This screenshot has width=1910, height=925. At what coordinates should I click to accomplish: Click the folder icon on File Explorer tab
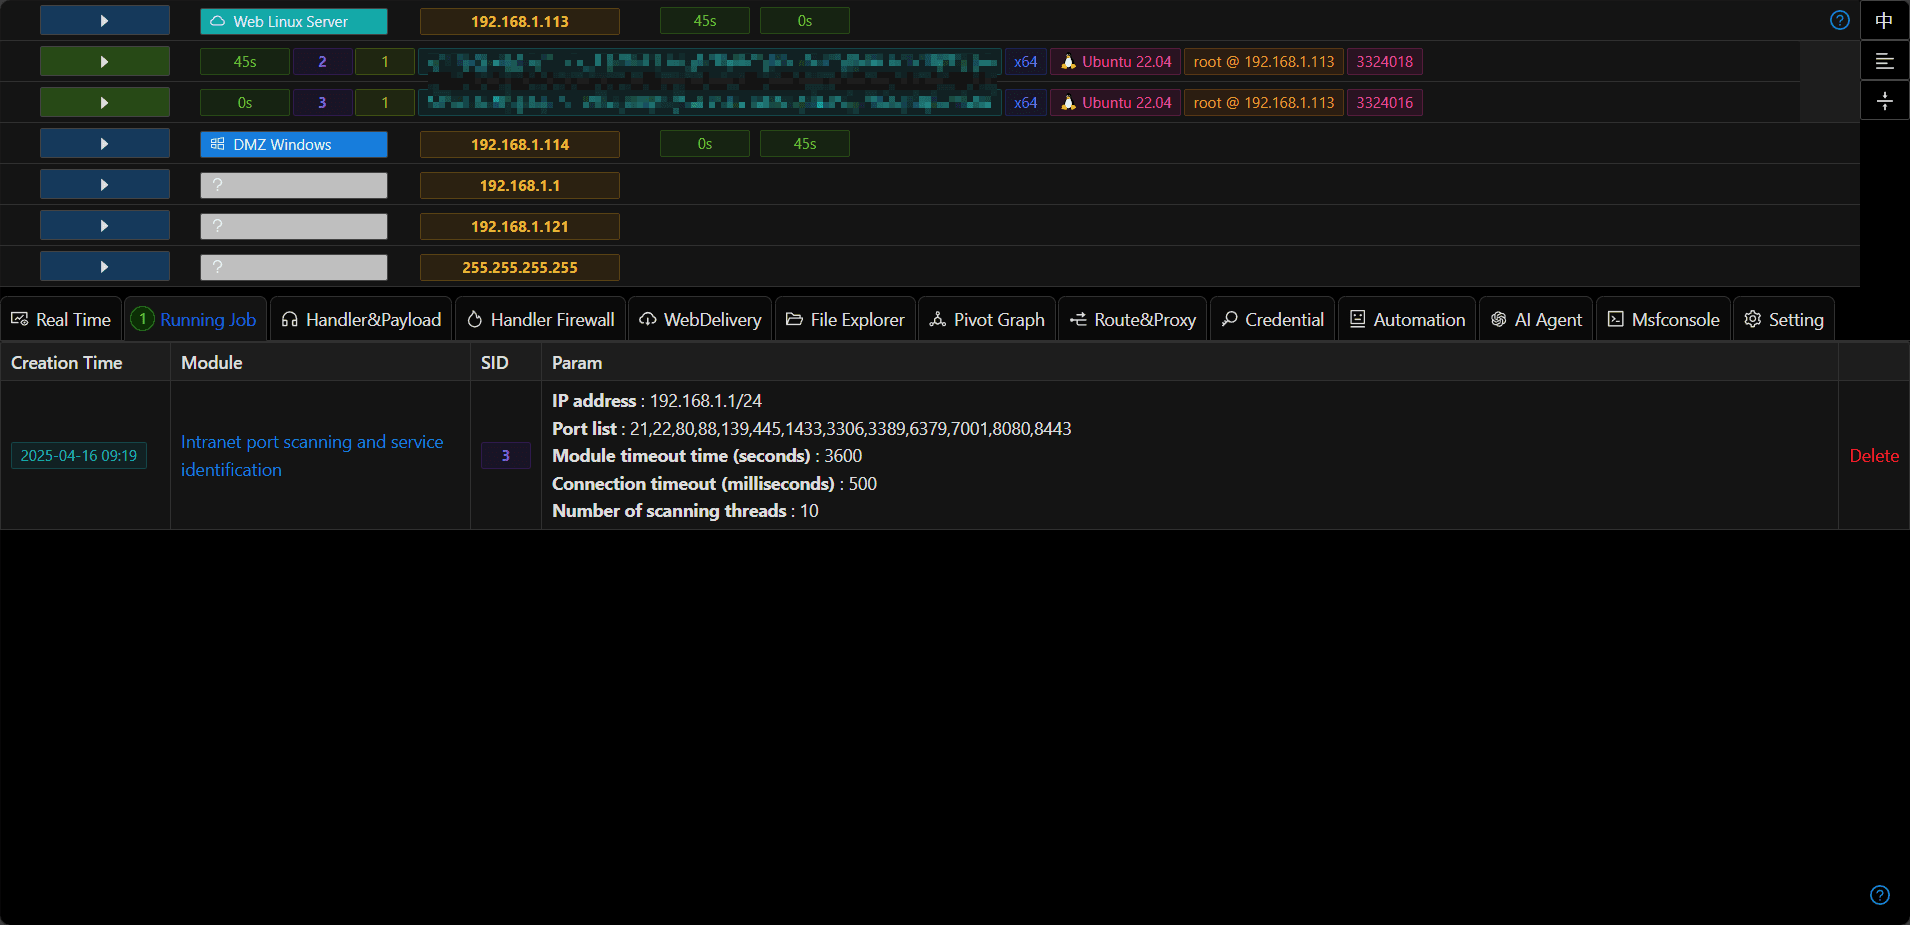click(794, 319)
